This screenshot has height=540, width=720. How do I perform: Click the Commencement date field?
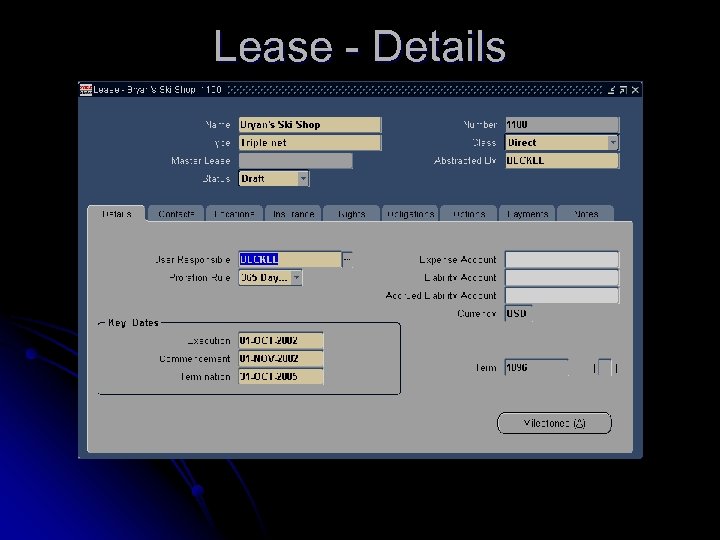(x=281, y=359)
